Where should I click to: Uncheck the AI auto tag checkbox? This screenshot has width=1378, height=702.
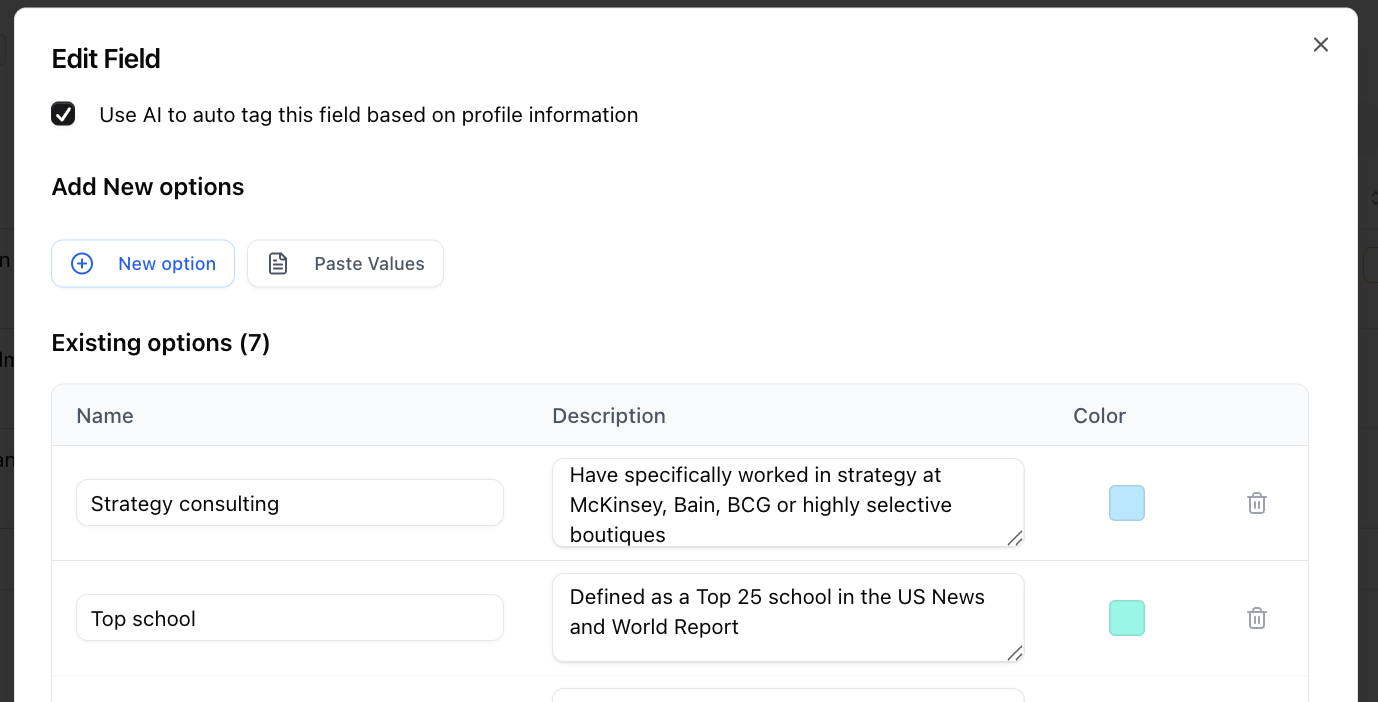point(63,114)
